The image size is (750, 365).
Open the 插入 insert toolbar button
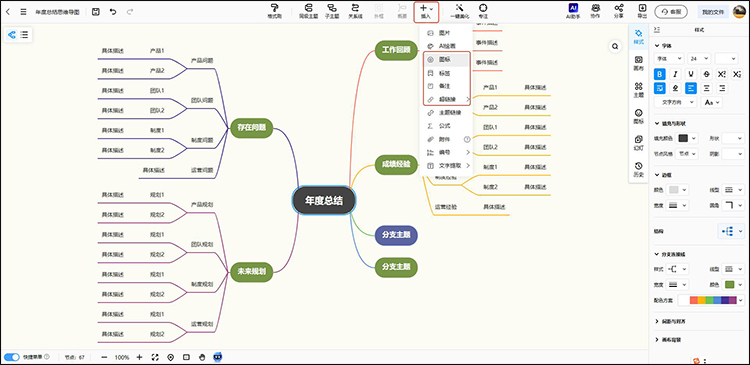(426, 11)
